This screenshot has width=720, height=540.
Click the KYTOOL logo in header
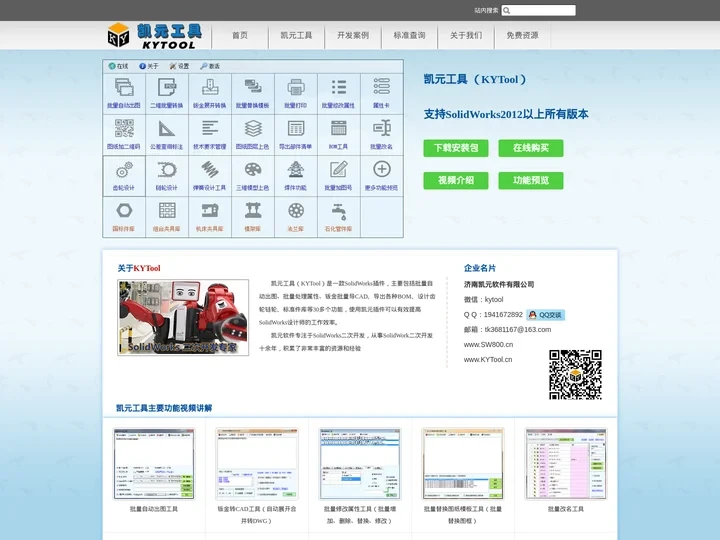tap(155, 35)
